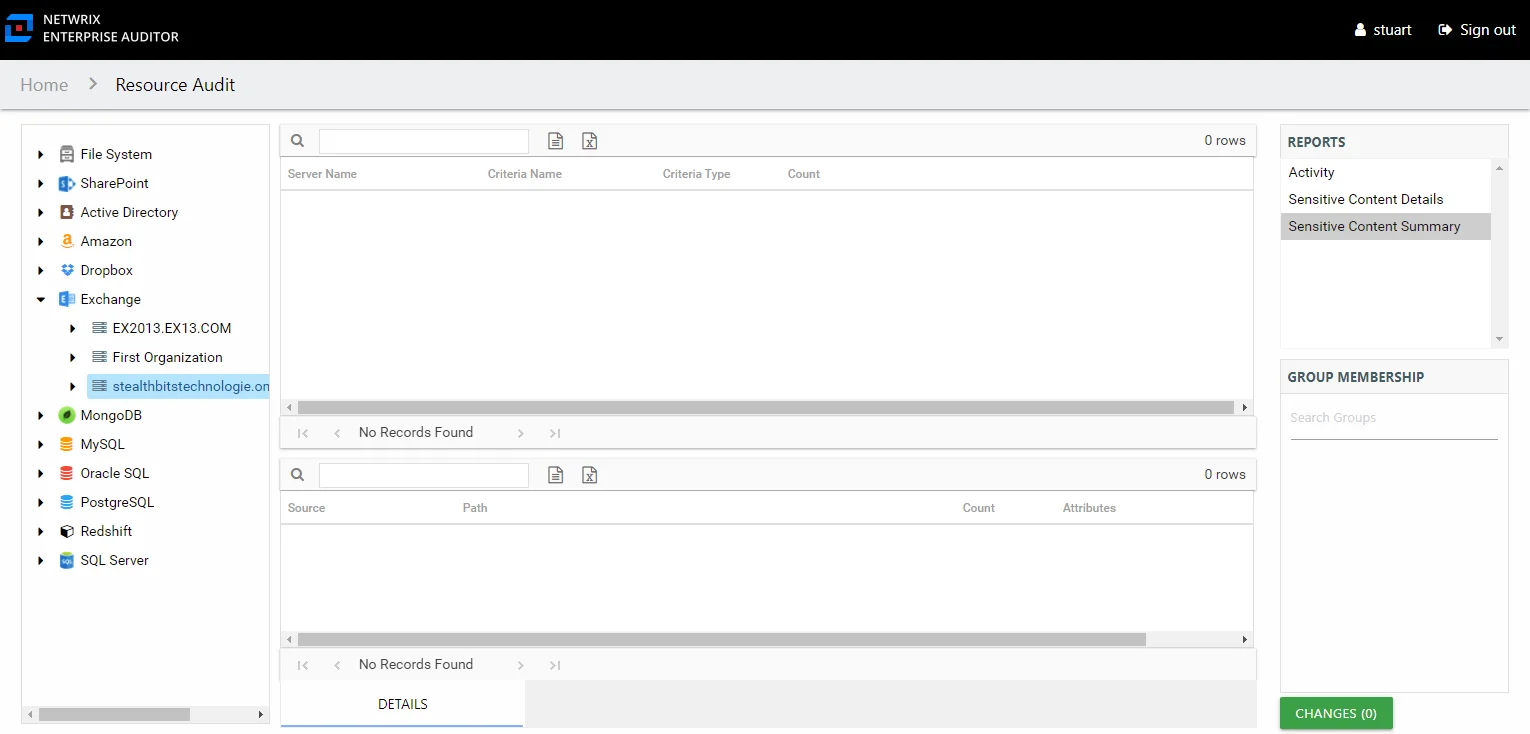The width and height of the screenshot is (1530, 734).
Task: Click the Active Directory book icon
Action: click(x=67, y=212)
